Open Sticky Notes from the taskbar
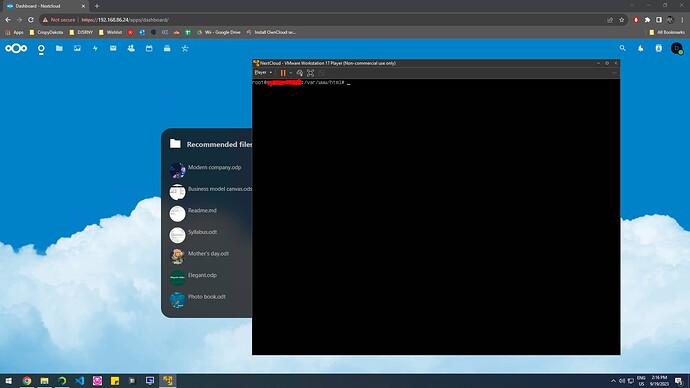The height and width of the screenshot is (388, 690). pyautogui.click(x=115, y=381)
